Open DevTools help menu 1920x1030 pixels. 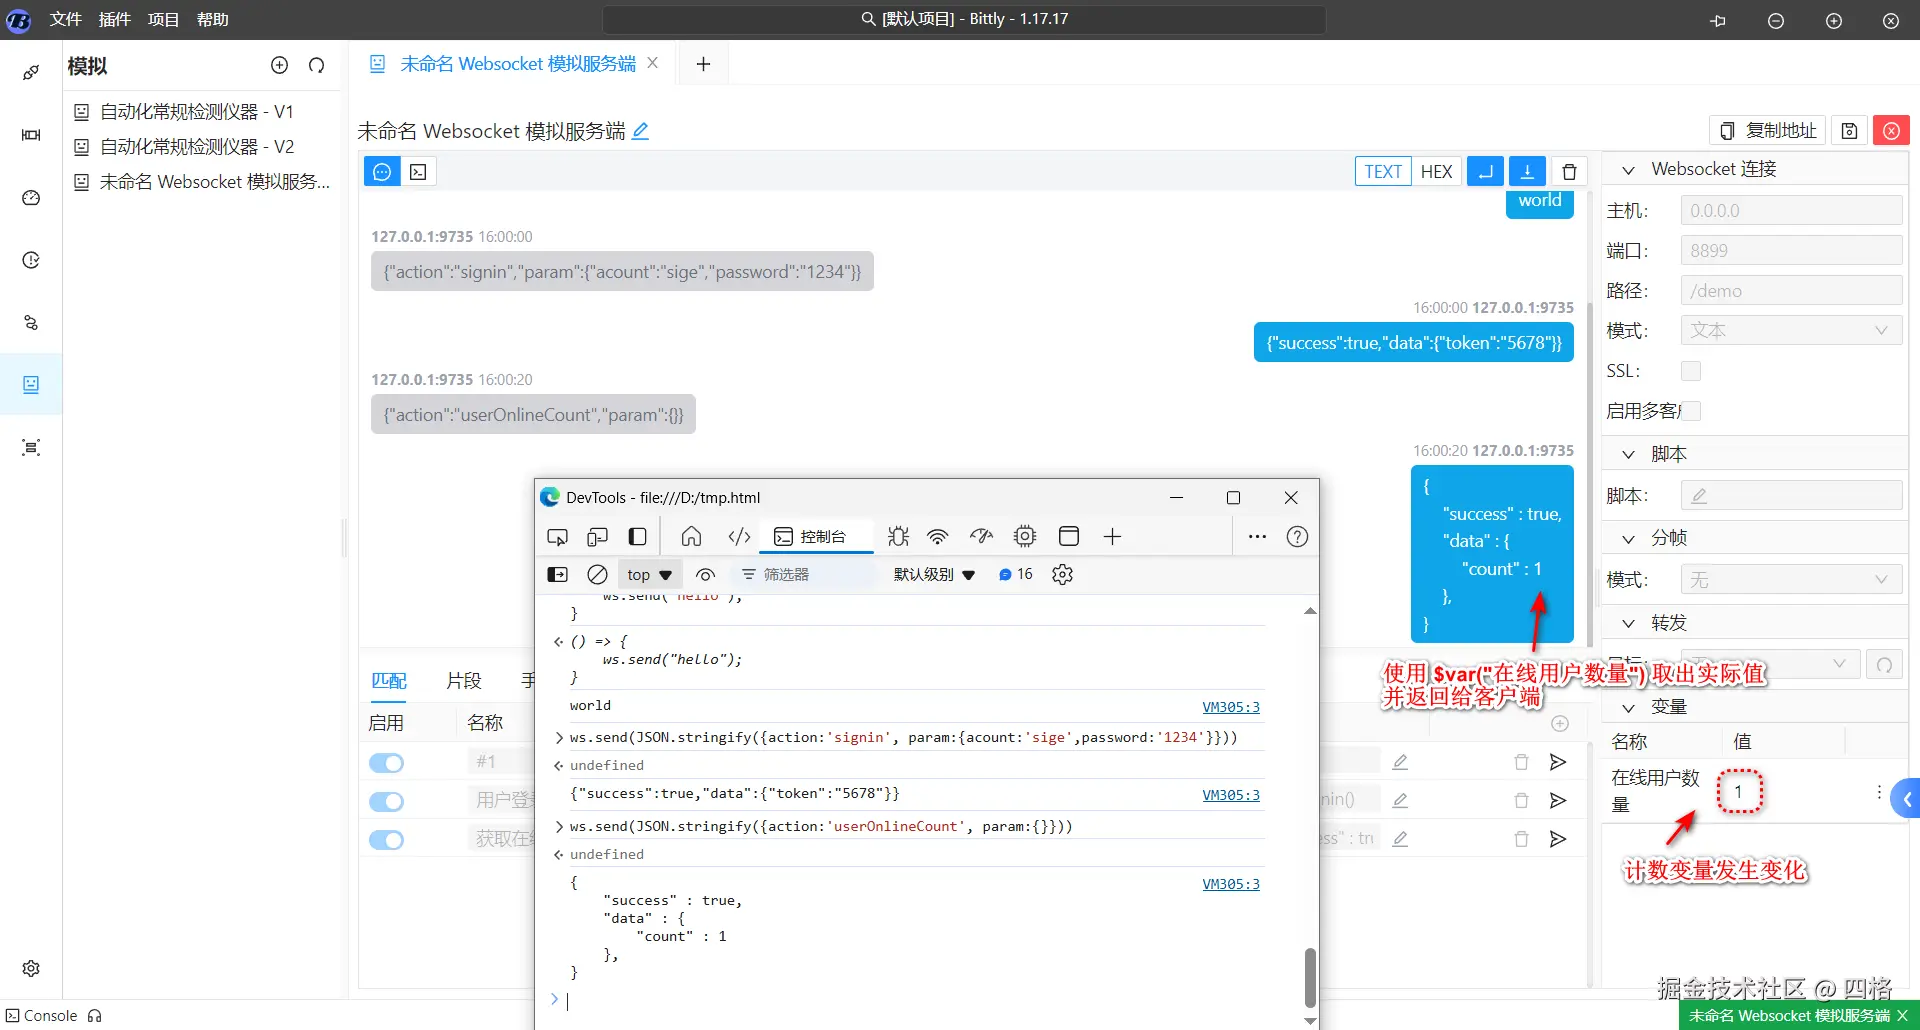click(1297, 537)
